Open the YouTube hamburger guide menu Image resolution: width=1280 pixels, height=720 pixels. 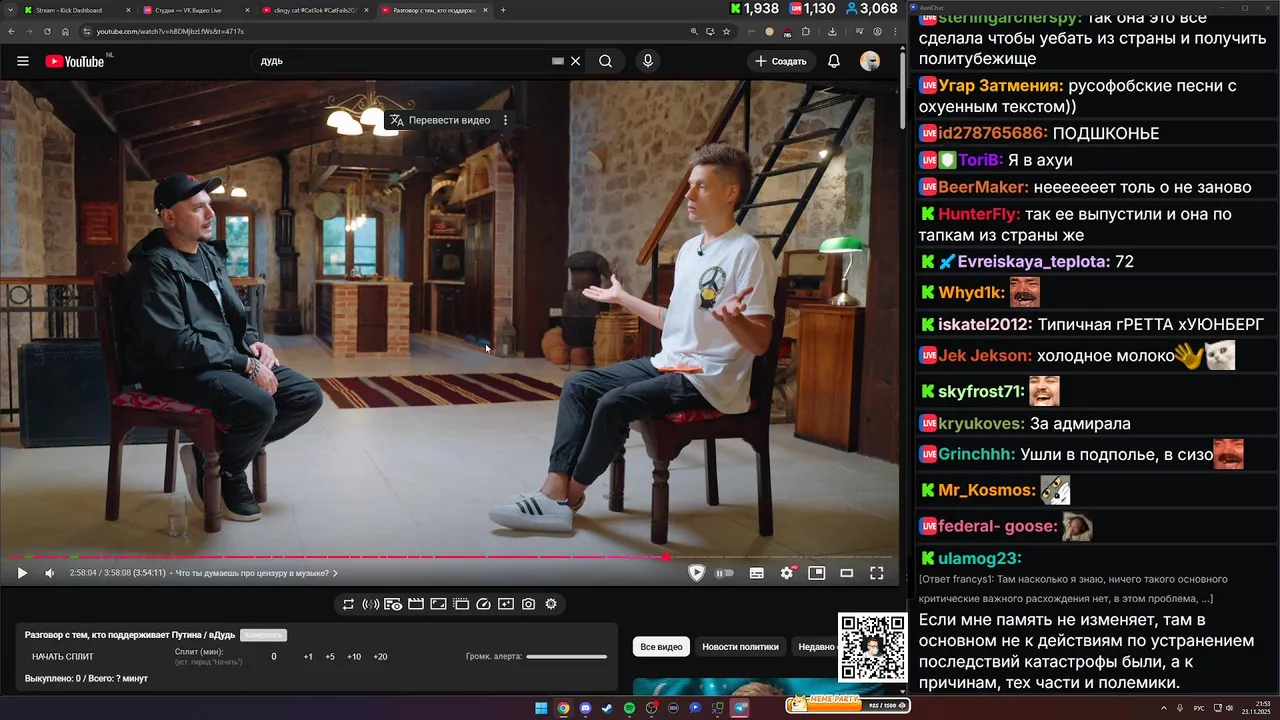pyautogui.click(x=22, y=61)
